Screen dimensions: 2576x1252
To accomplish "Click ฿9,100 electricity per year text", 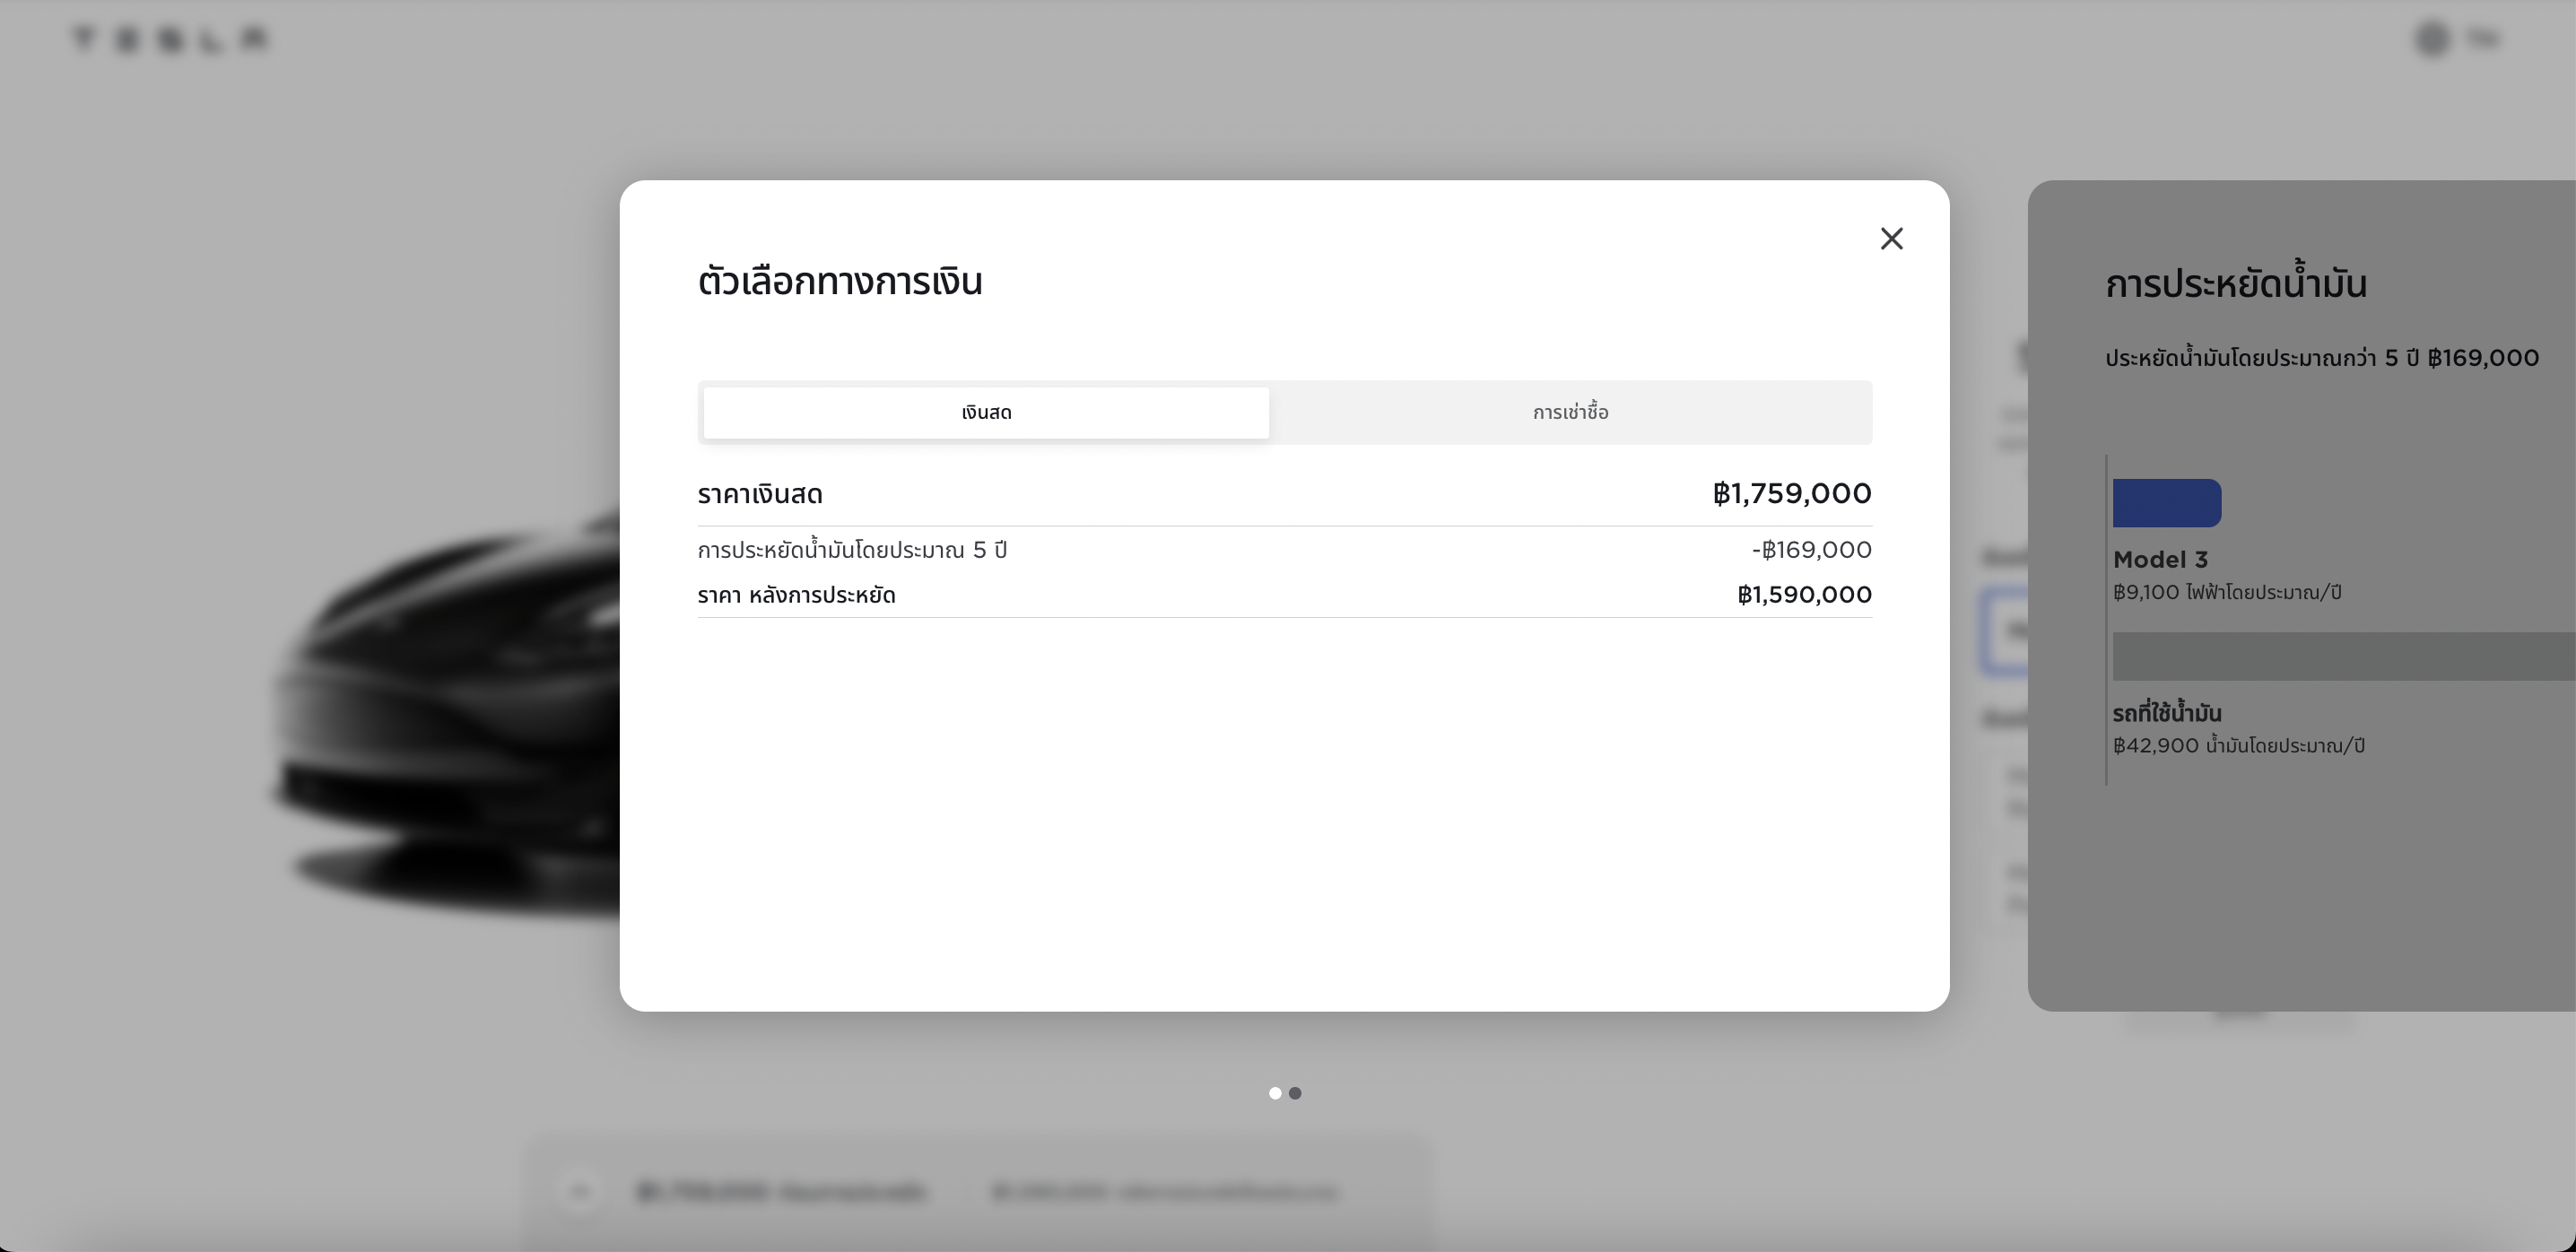I will coord(2227,592).
